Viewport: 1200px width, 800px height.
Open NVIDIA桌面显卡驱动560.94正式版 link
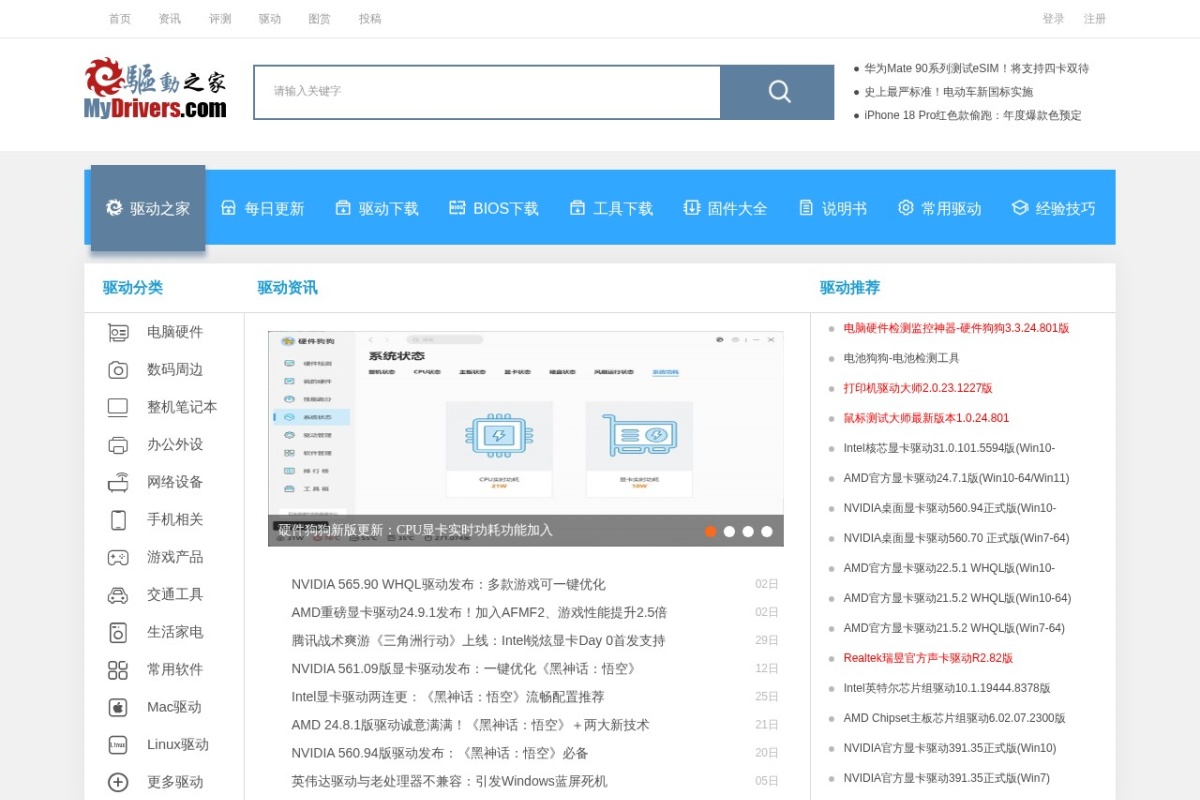[x=949, y=508]
